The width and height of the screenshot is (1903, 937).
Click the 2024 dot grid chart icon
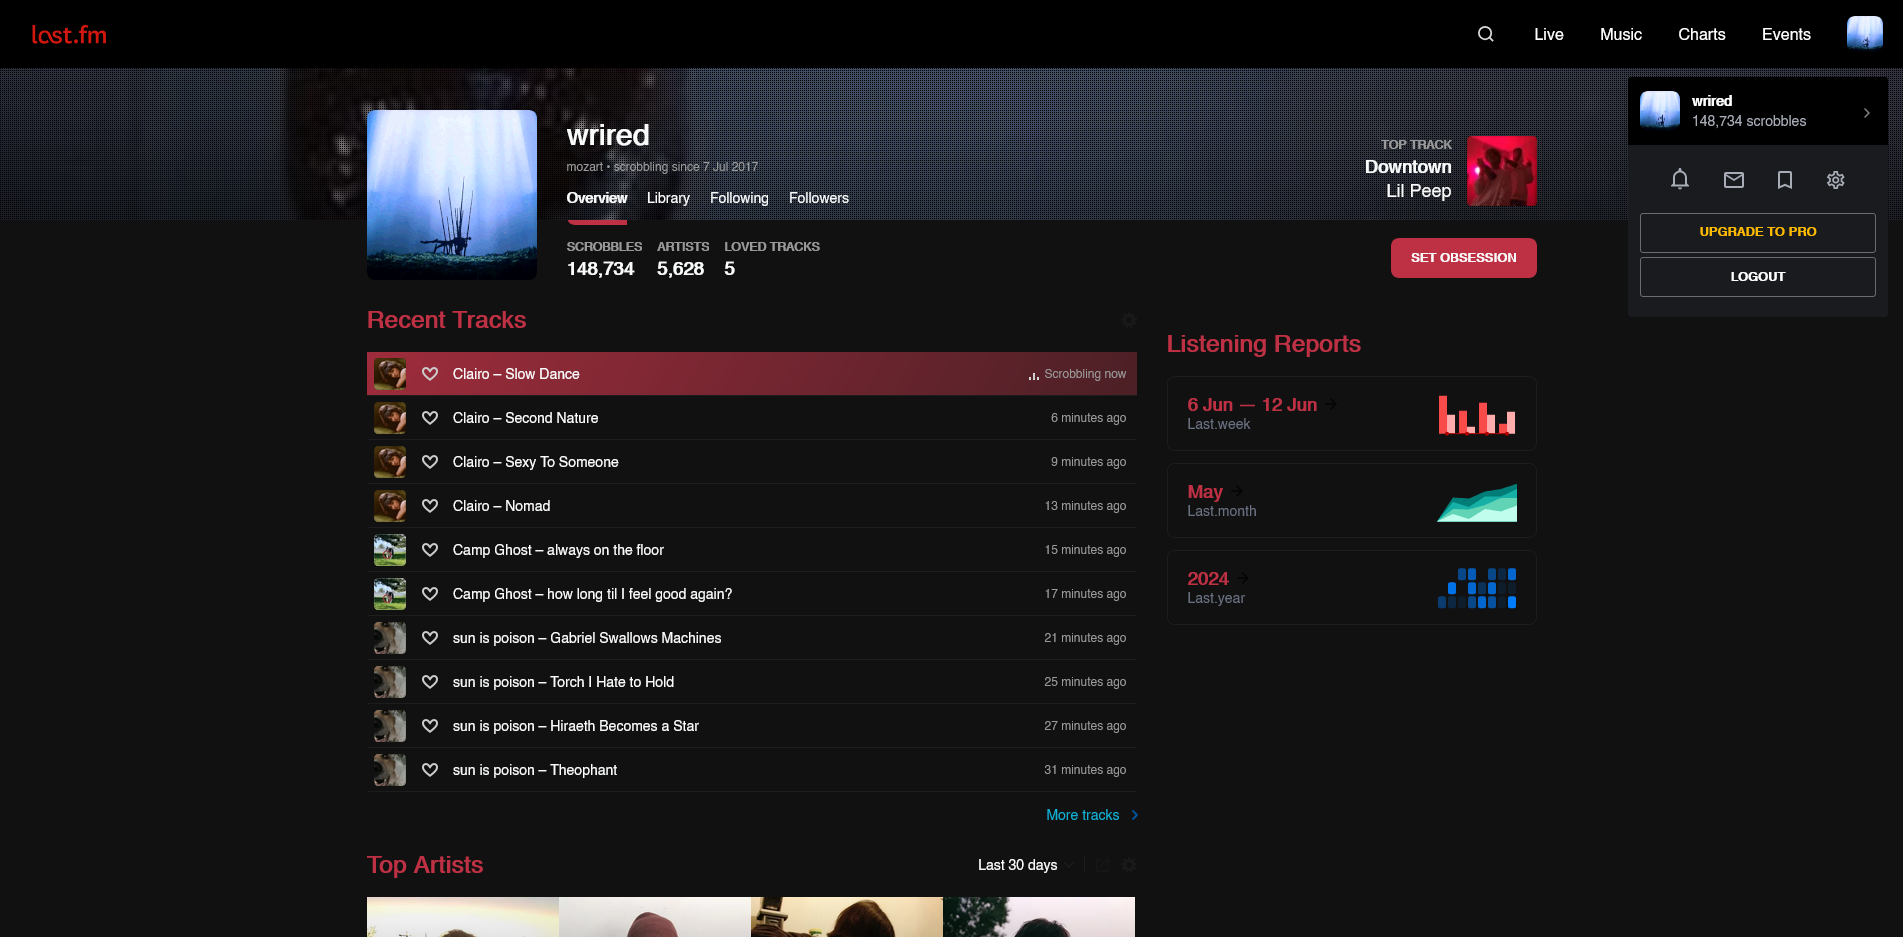tap(1477, 588)
